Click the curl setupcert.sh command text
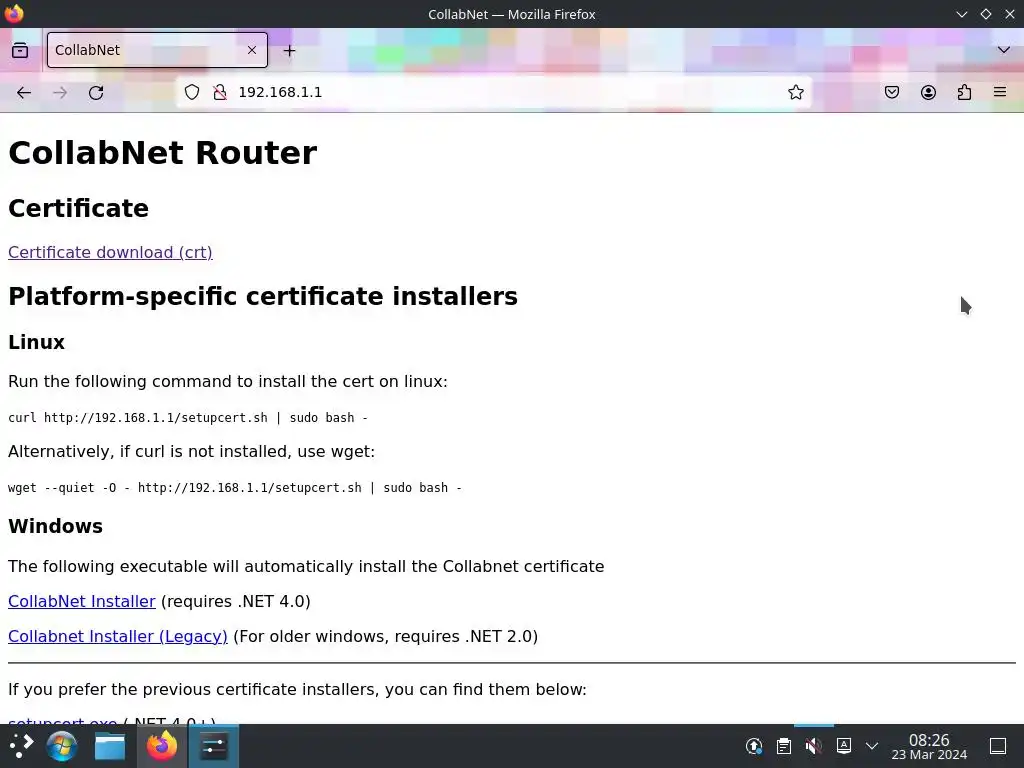 coord(188,417)
